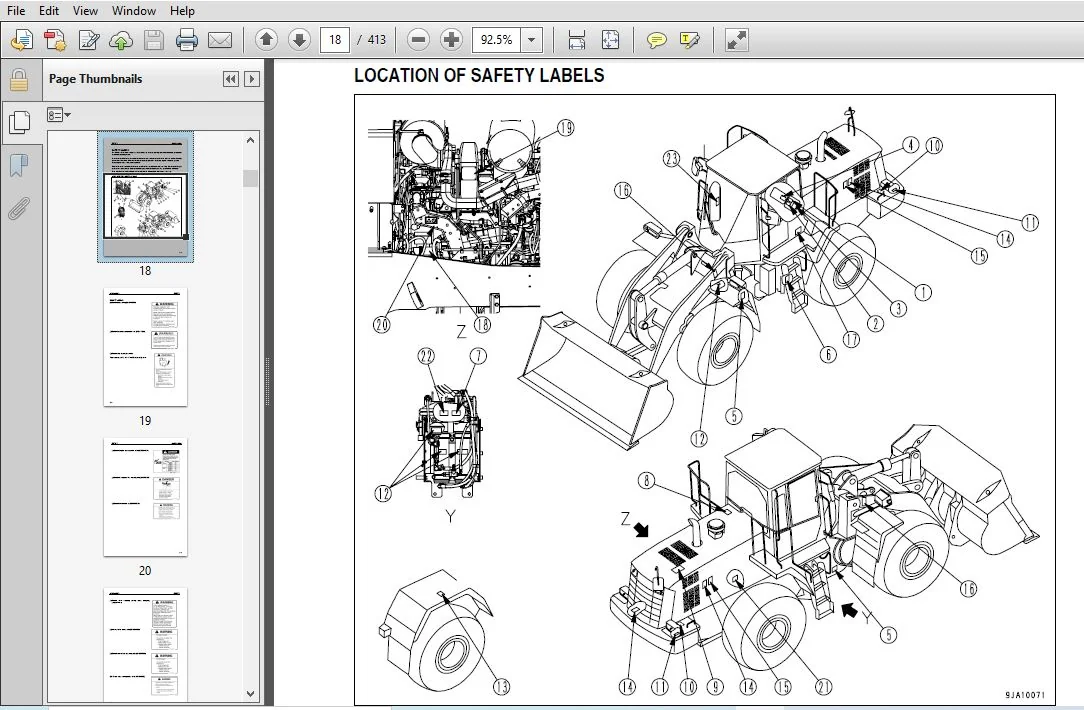Click the page number field showing 18
Image resolution: width=1084 pixels, height=710 pixels.
click(x=335, y=40)
